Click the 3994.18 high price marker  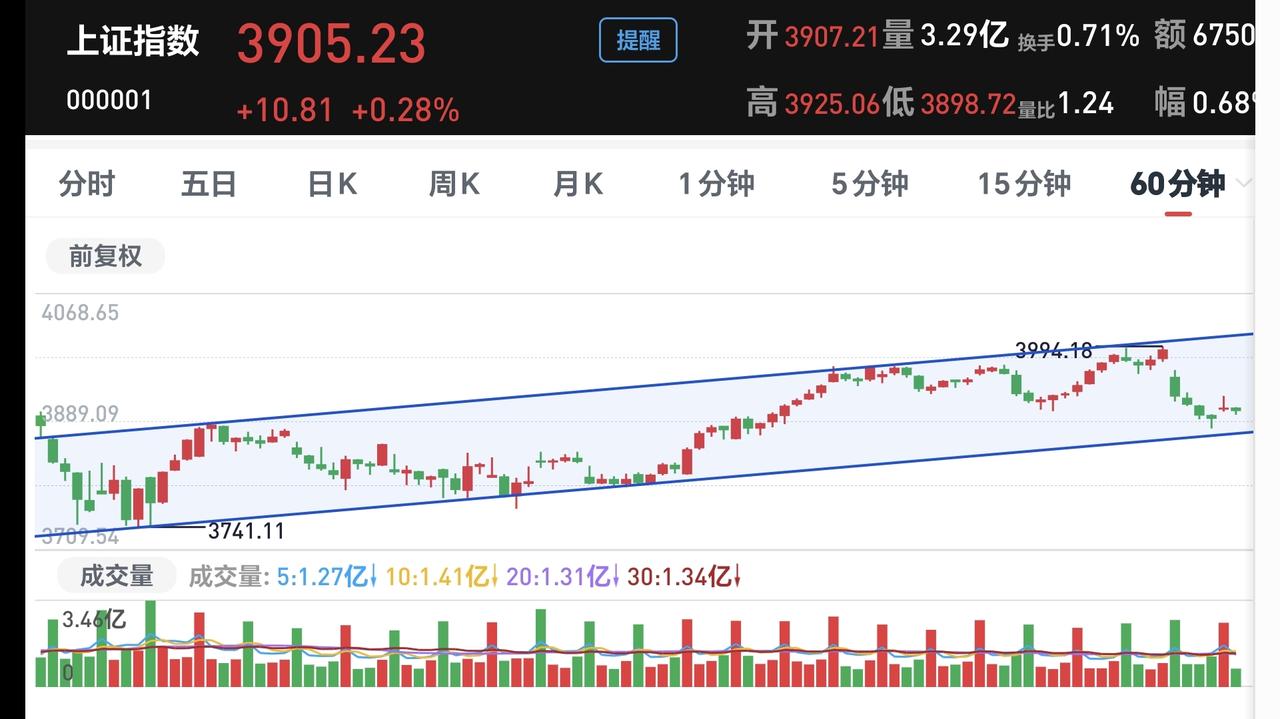click(1054, 350)
